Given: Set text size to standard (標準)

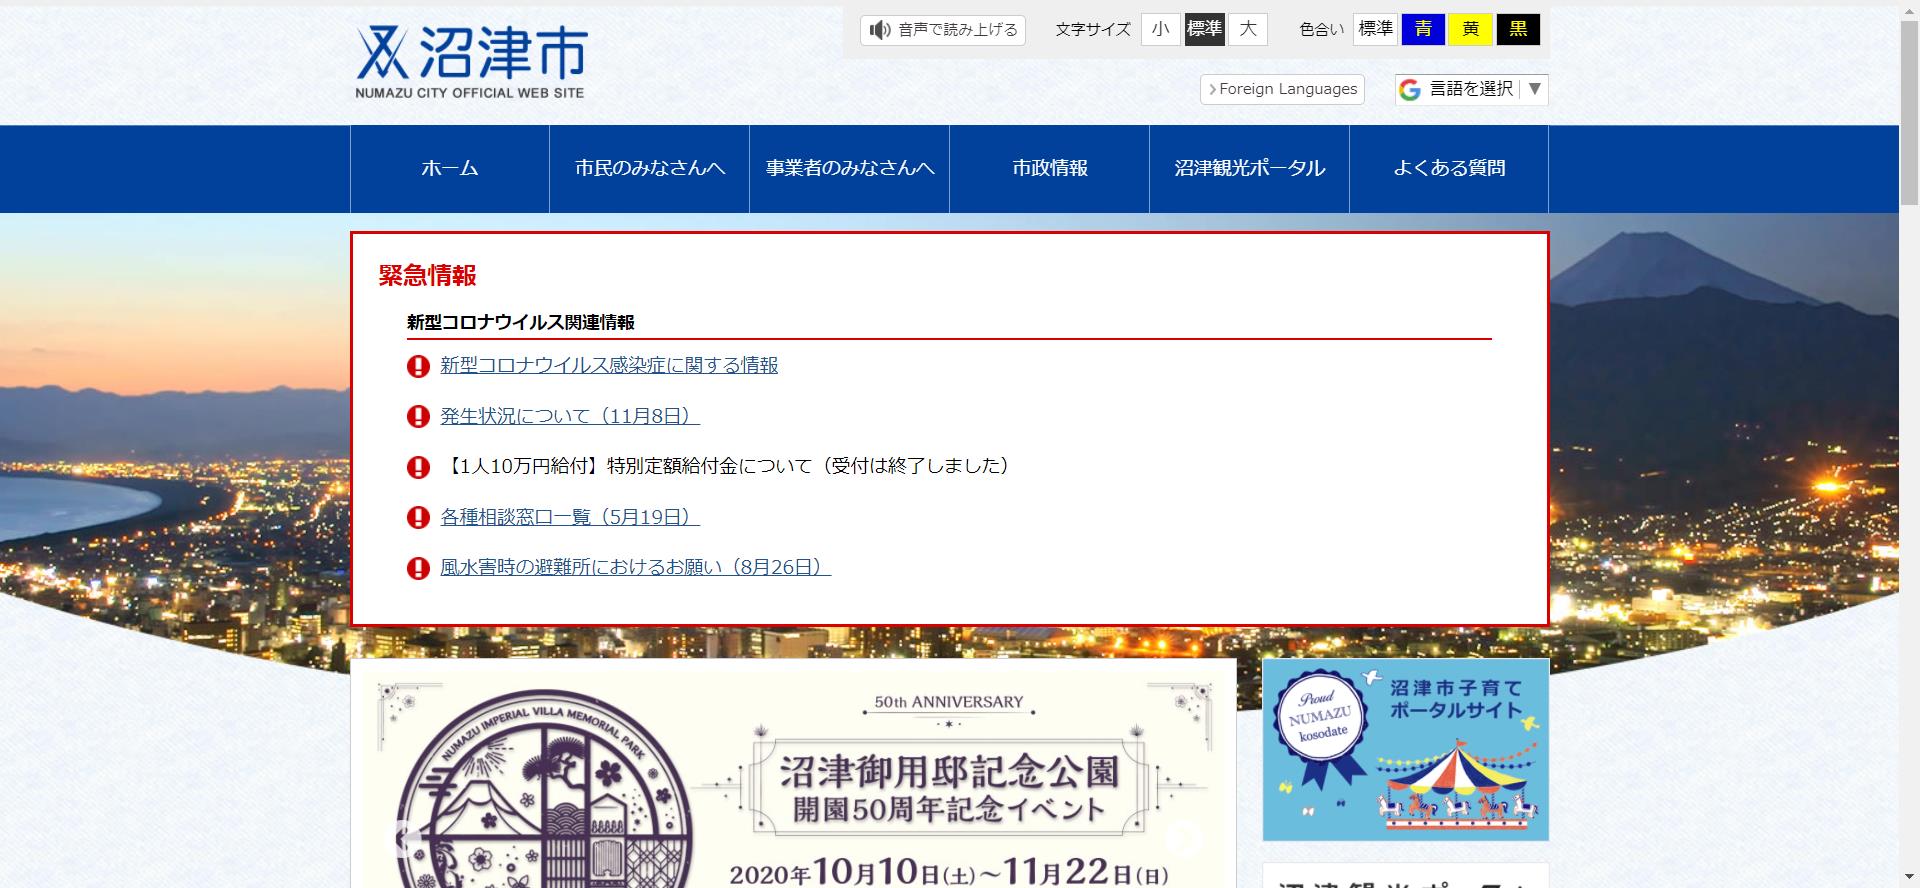Looking at the screenshot, I should pos(1204,29).
